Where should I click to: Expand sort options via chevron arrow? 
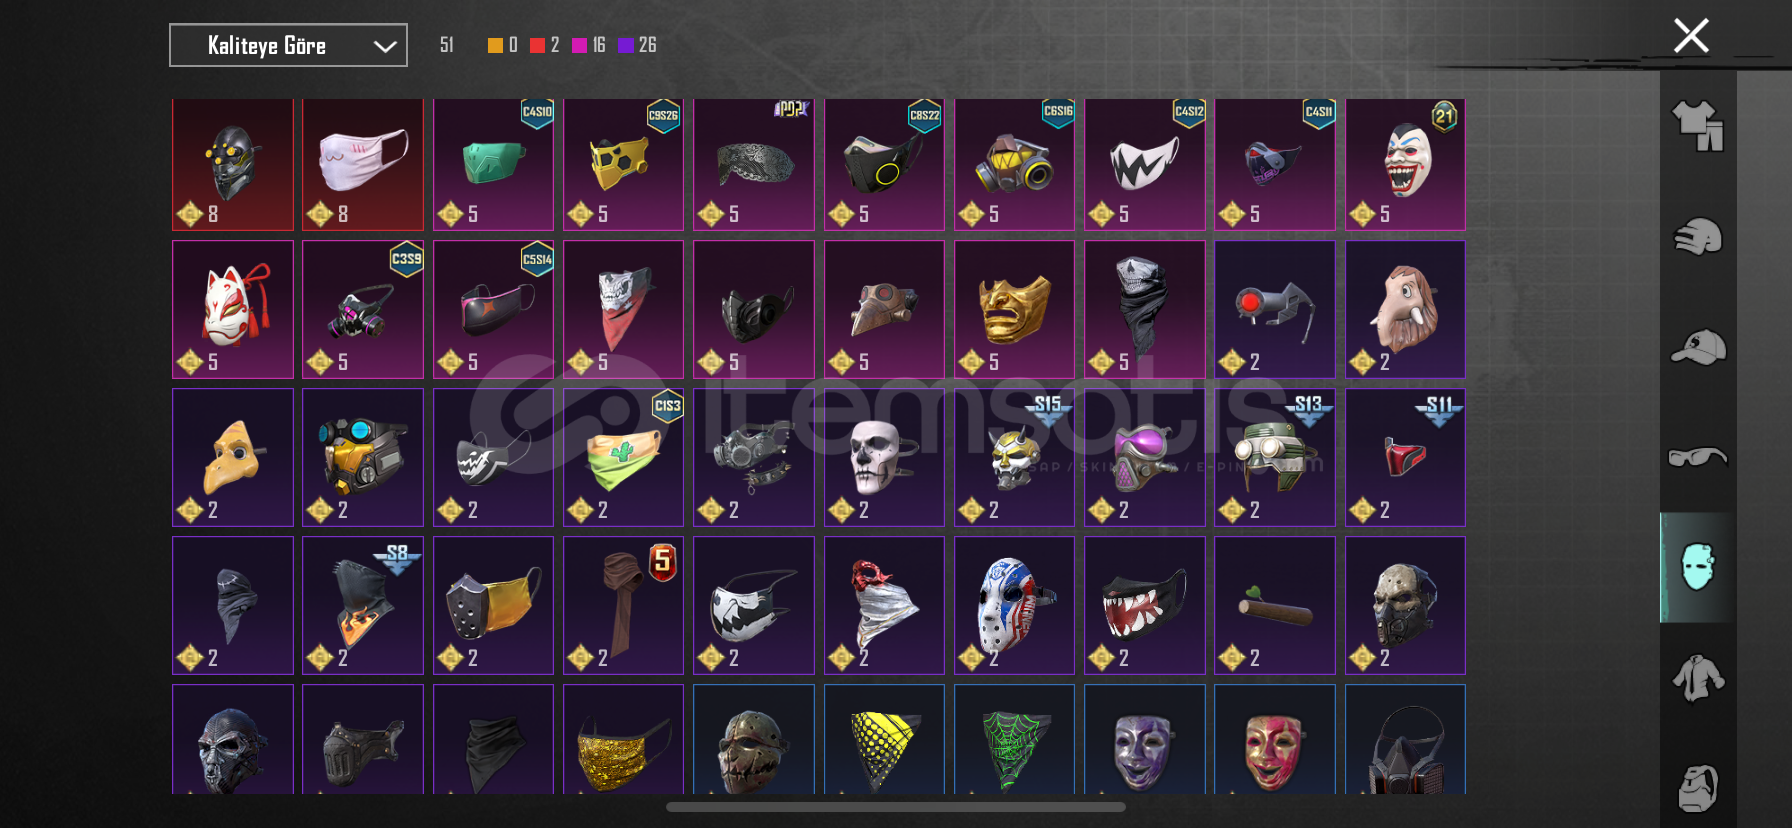(385, 46)
